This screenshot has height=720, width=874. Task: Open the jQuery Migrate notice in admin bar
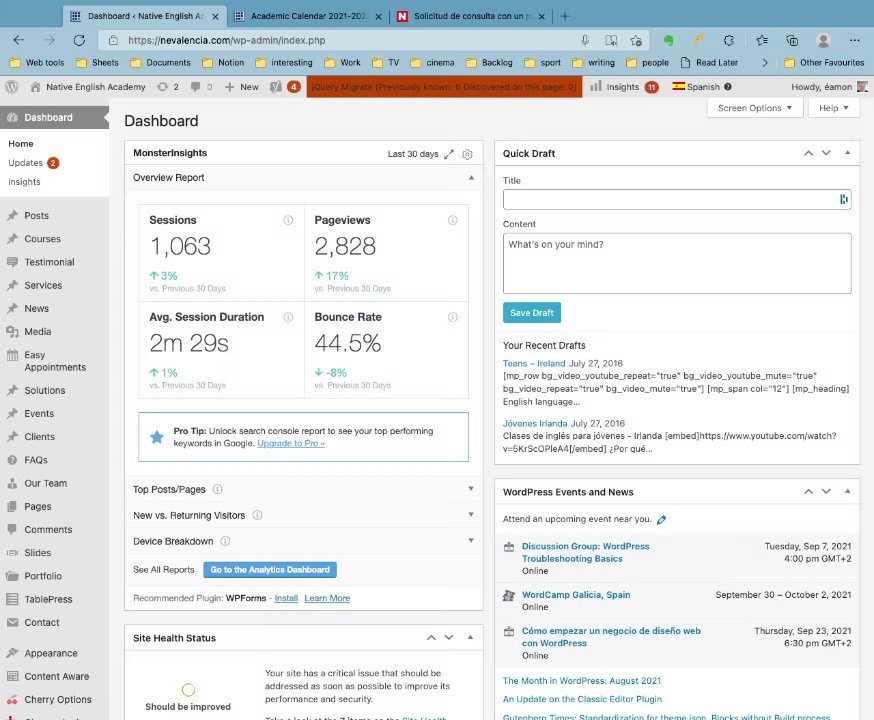(x=444, y=87)
